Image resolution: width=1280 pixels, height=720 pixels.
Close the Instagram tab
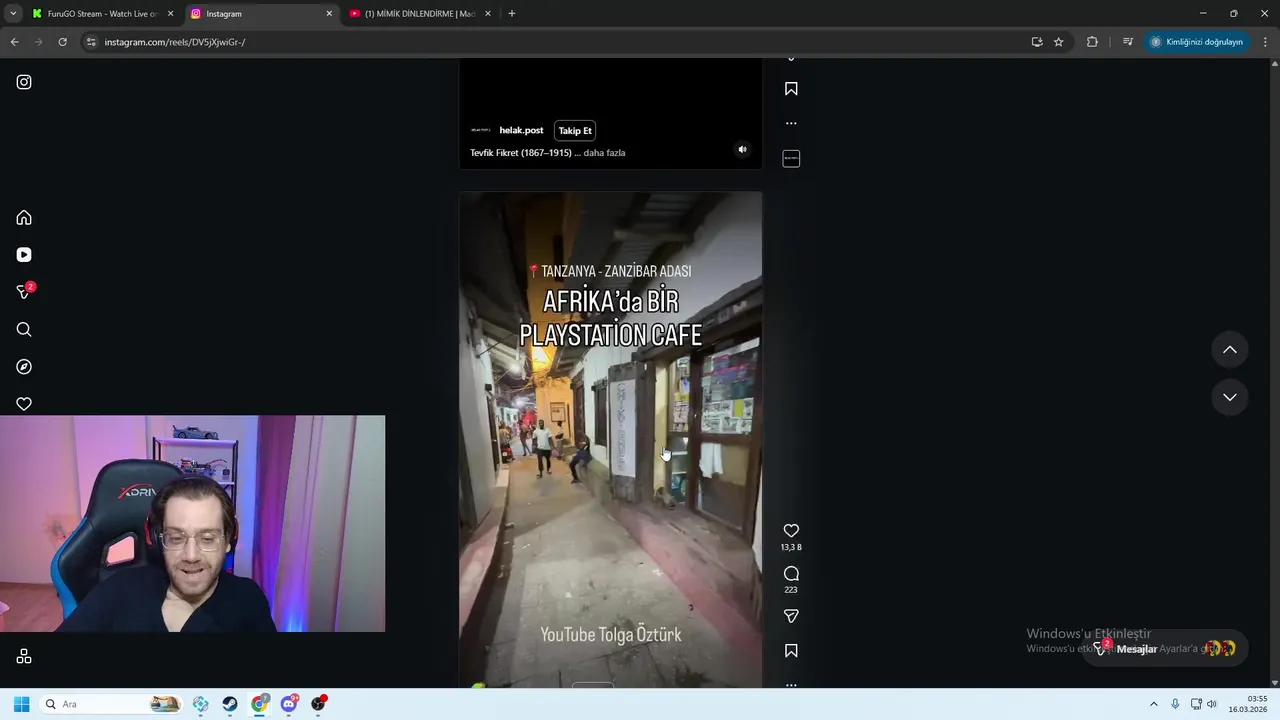click(329, 14)
